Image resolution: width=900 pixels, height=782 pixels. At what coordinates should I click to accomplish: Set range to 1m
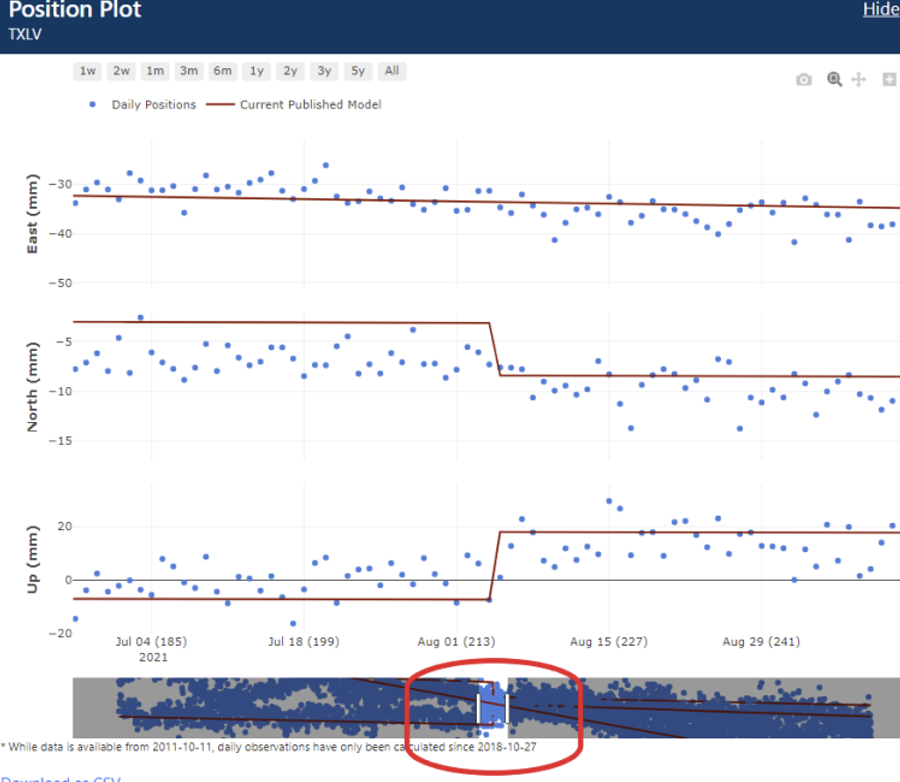click(155, 71)
